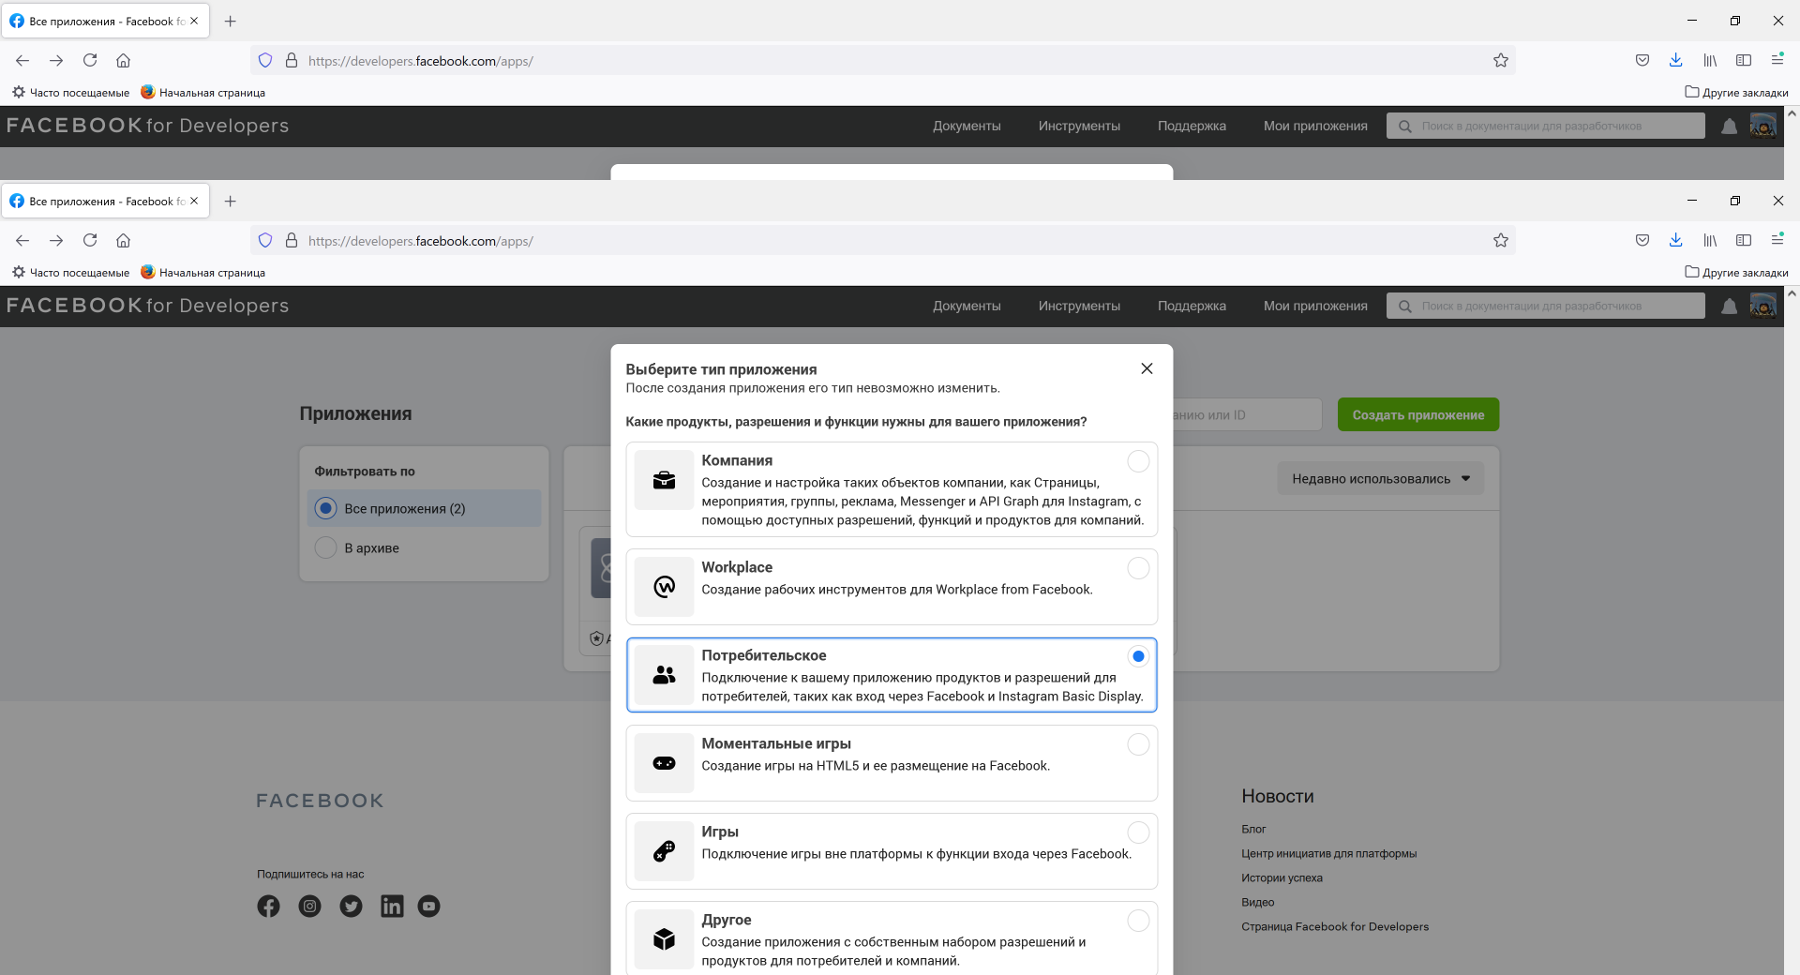The height and width of the screenshot is (975, 1800).
Task: Close the Выберите тип приложения dialog
Action: click(1147, 369)
